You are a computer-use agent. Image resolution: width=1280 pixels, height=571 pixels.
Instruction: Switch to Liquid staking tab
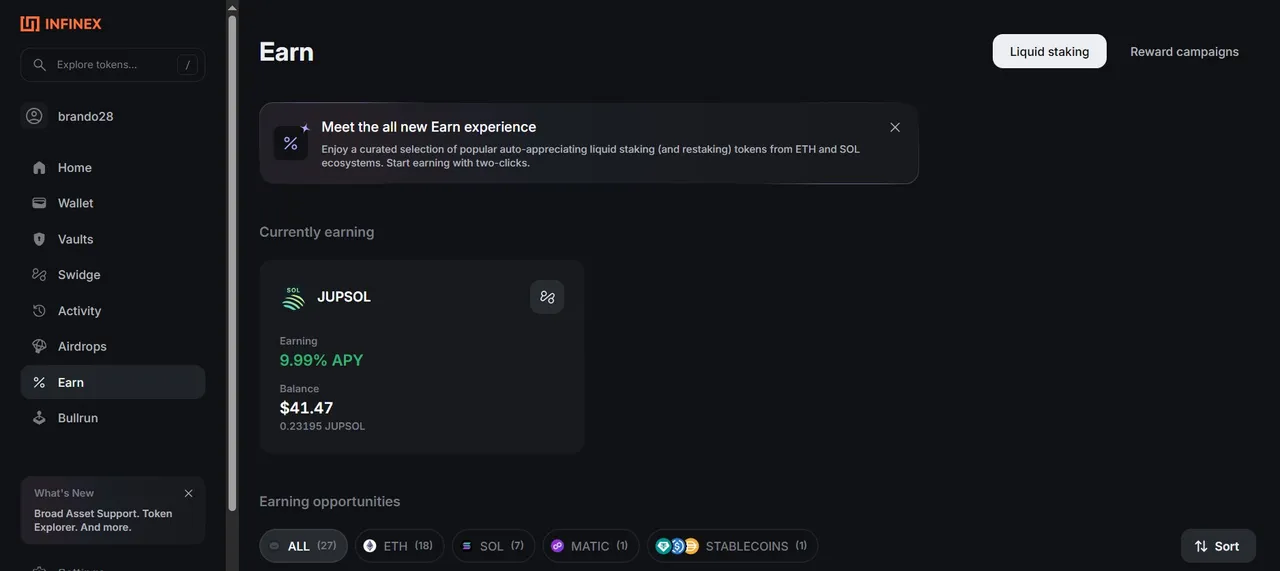click(x=1049, y=51)
